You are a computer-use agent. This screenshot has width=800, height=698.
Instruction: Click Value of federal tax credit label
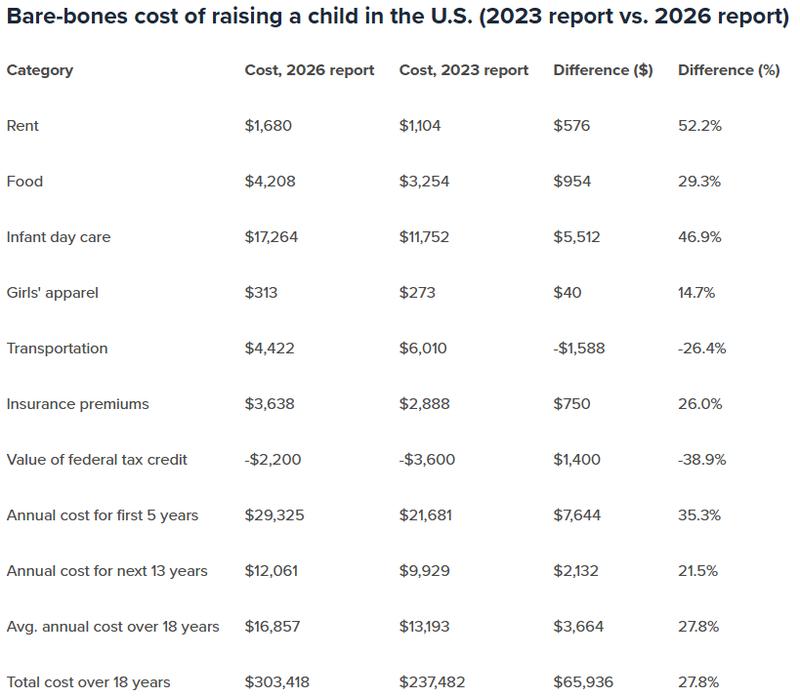click(97, 460)
